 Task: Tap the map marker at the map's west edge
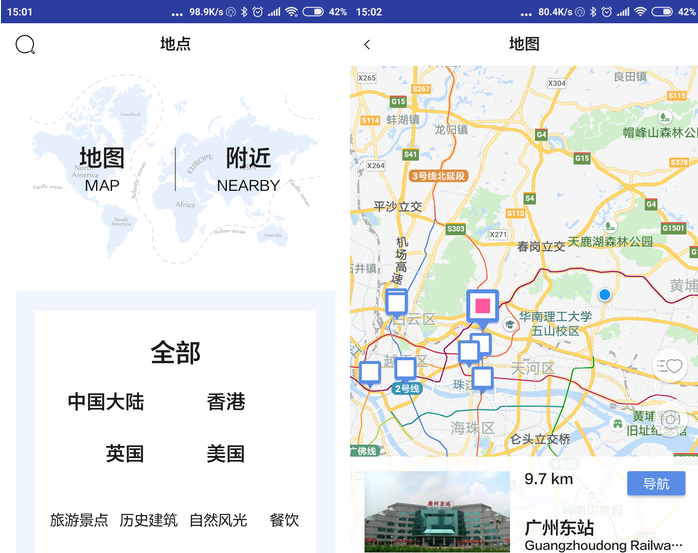(x=370, y=374)
